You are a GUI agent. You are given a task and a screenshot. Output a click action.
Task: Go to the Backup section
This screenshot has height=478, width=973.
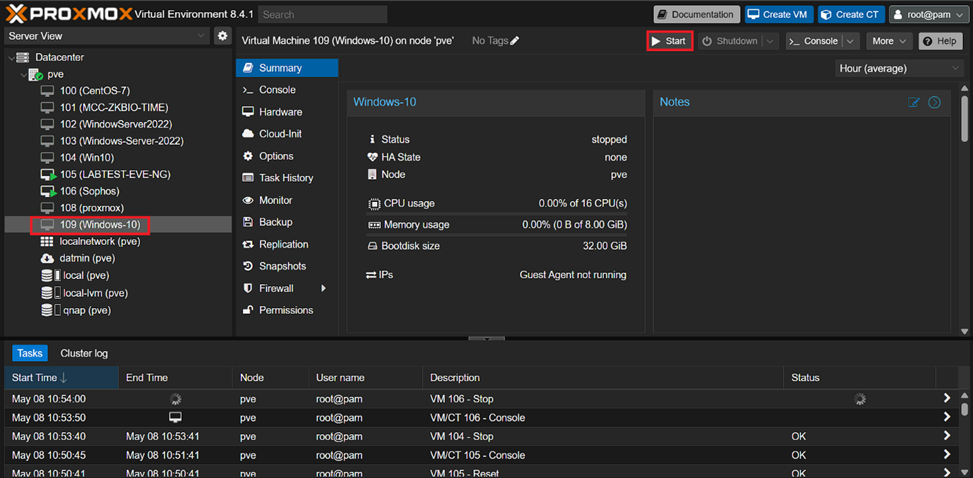pyautogui.click(x=275, y=222)
